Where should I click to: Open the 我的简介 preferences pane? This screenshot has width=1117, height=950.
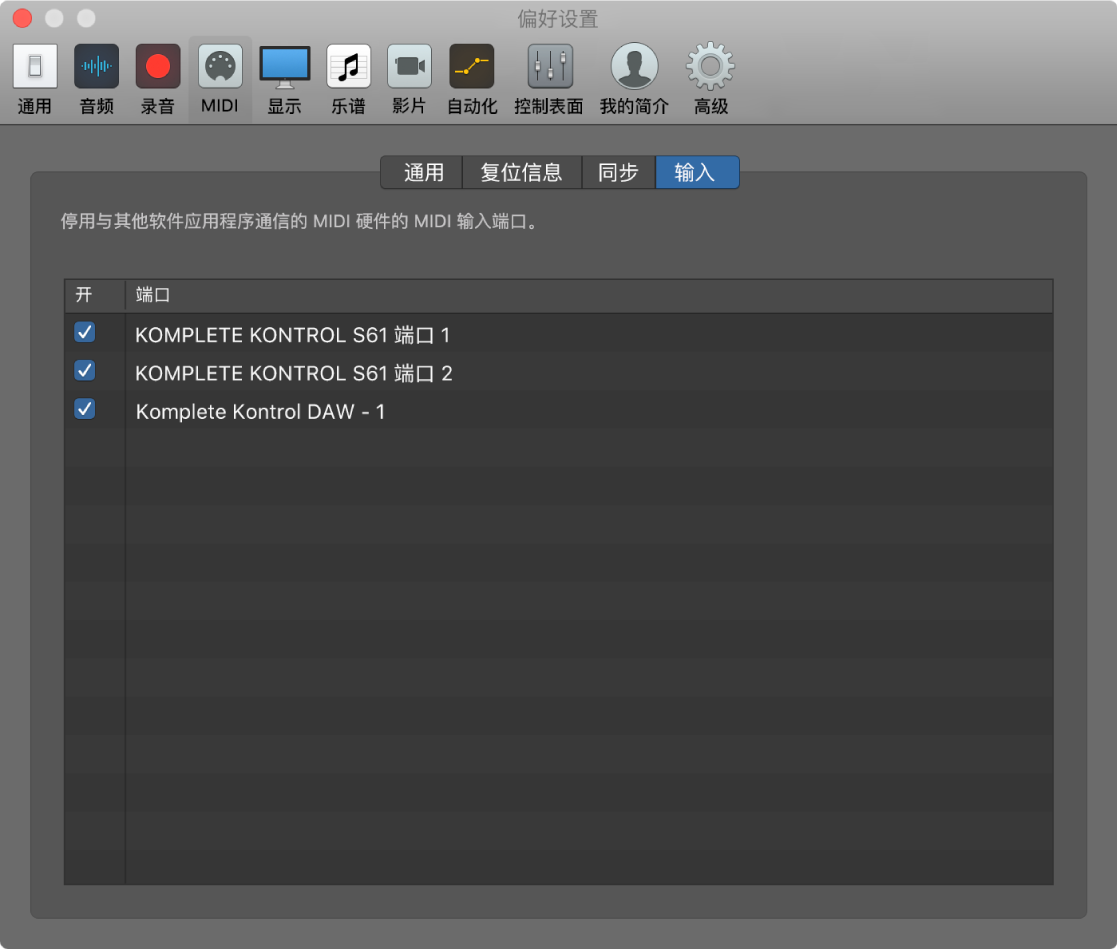pos(633,78)
